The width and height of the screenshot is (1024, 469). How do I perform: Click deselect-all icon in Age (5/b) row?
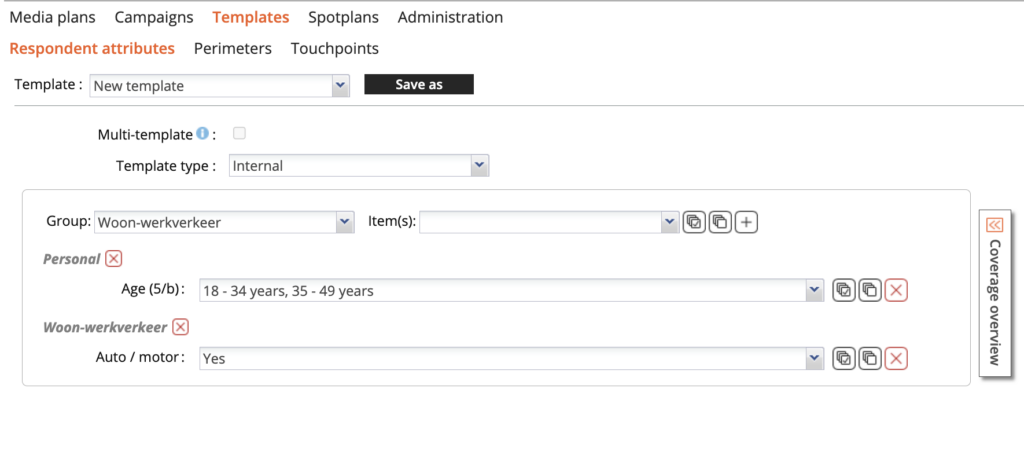point(870,290)
